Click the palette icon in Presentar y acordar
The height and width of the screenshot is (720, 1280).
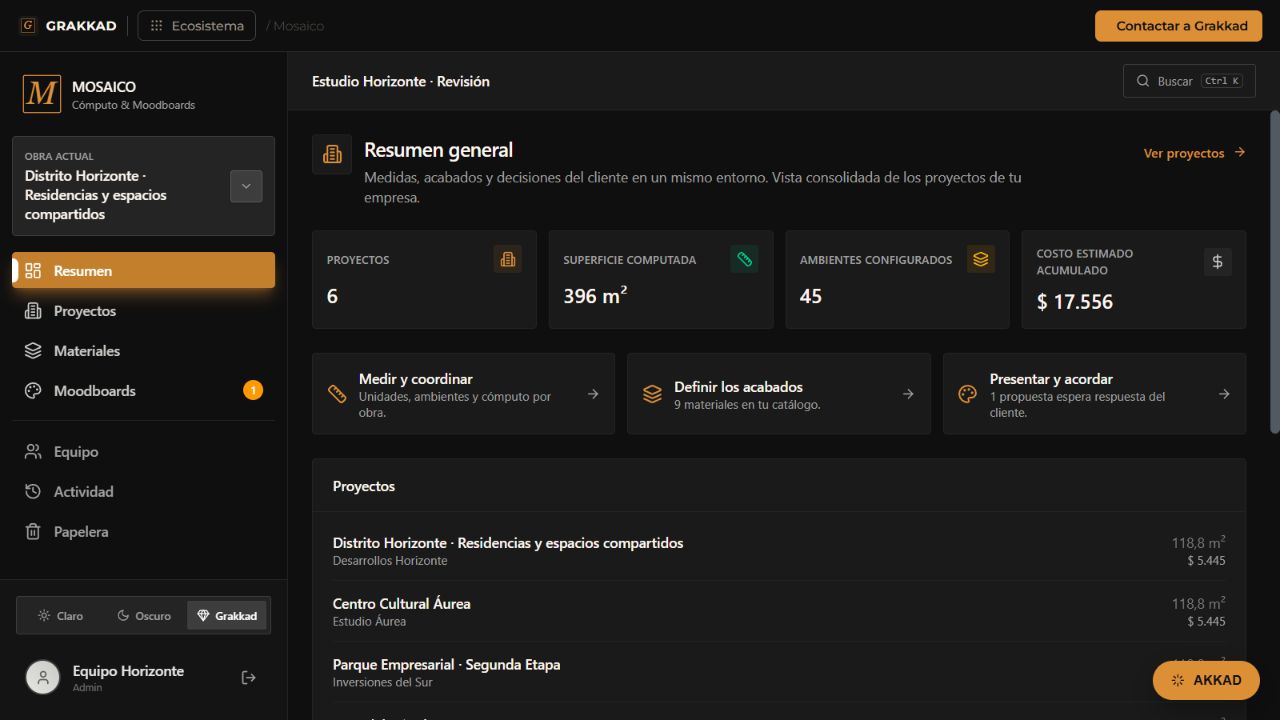[967, 394]
